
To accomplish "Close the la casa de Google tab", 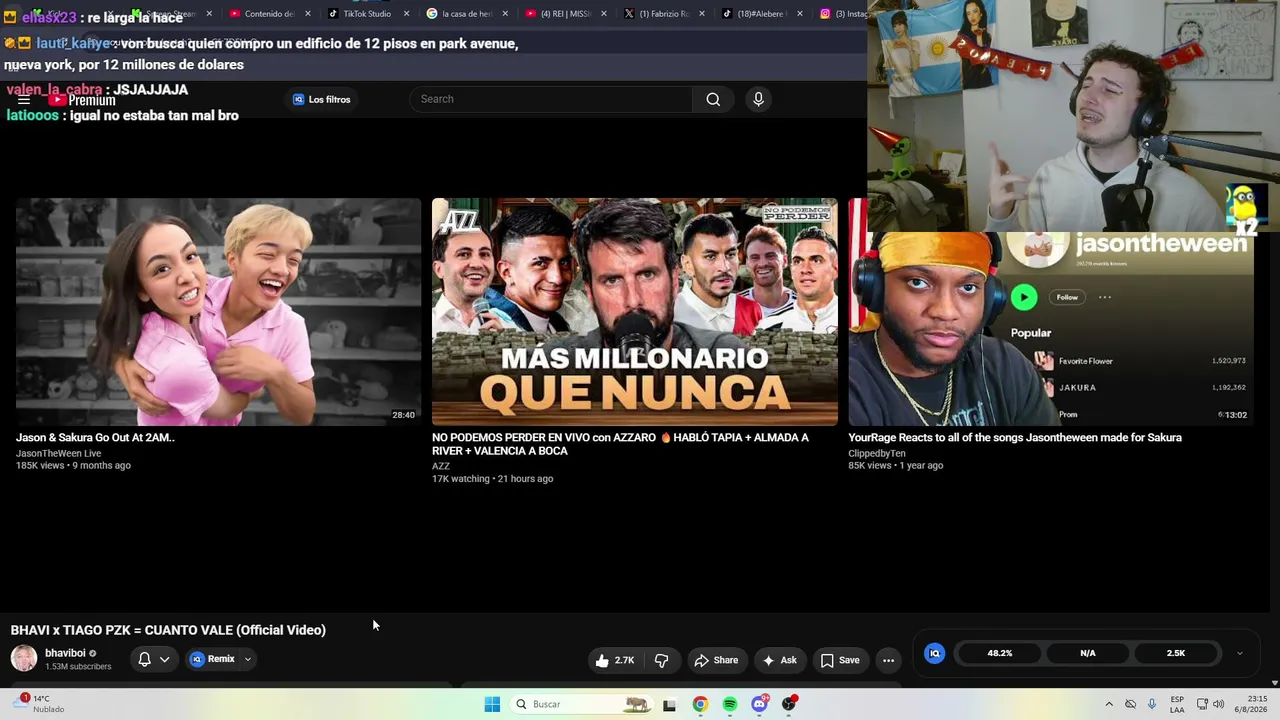I will tap(505, 14).
